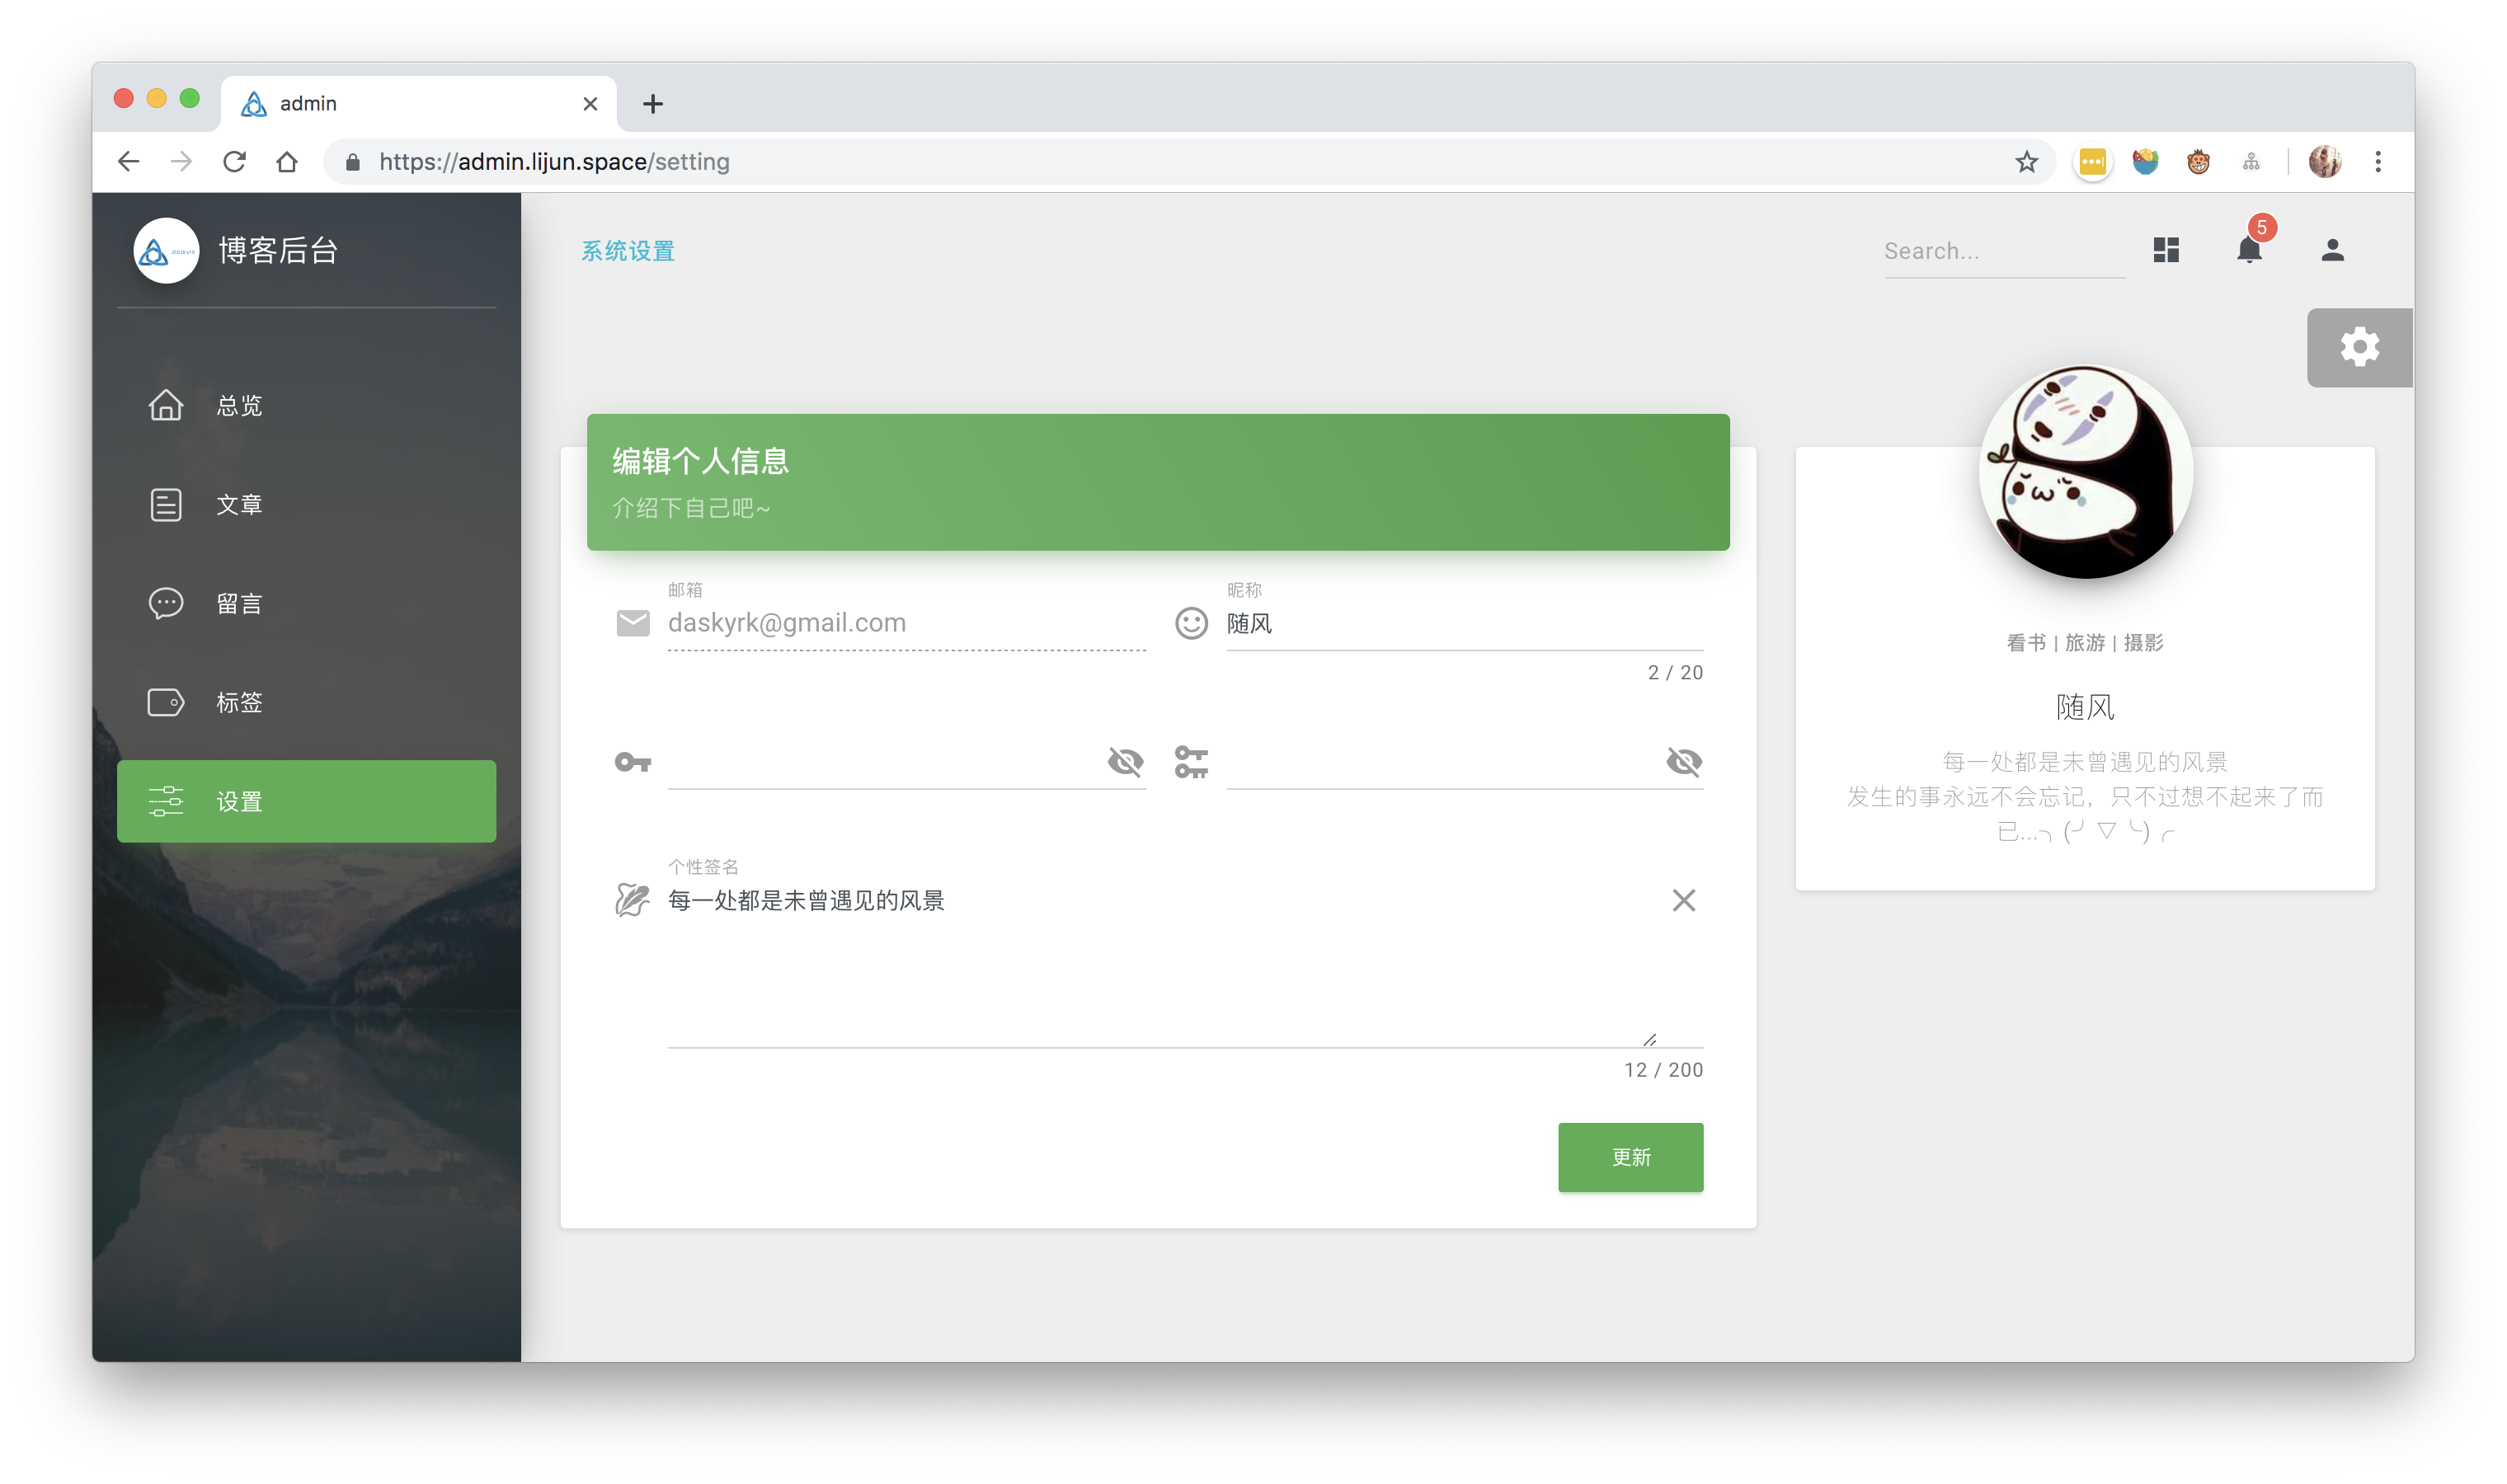Click the feather pen signature icon
Image resolution: width=2507 pixels, height=1484 pixels.
[x=632, y=900]
